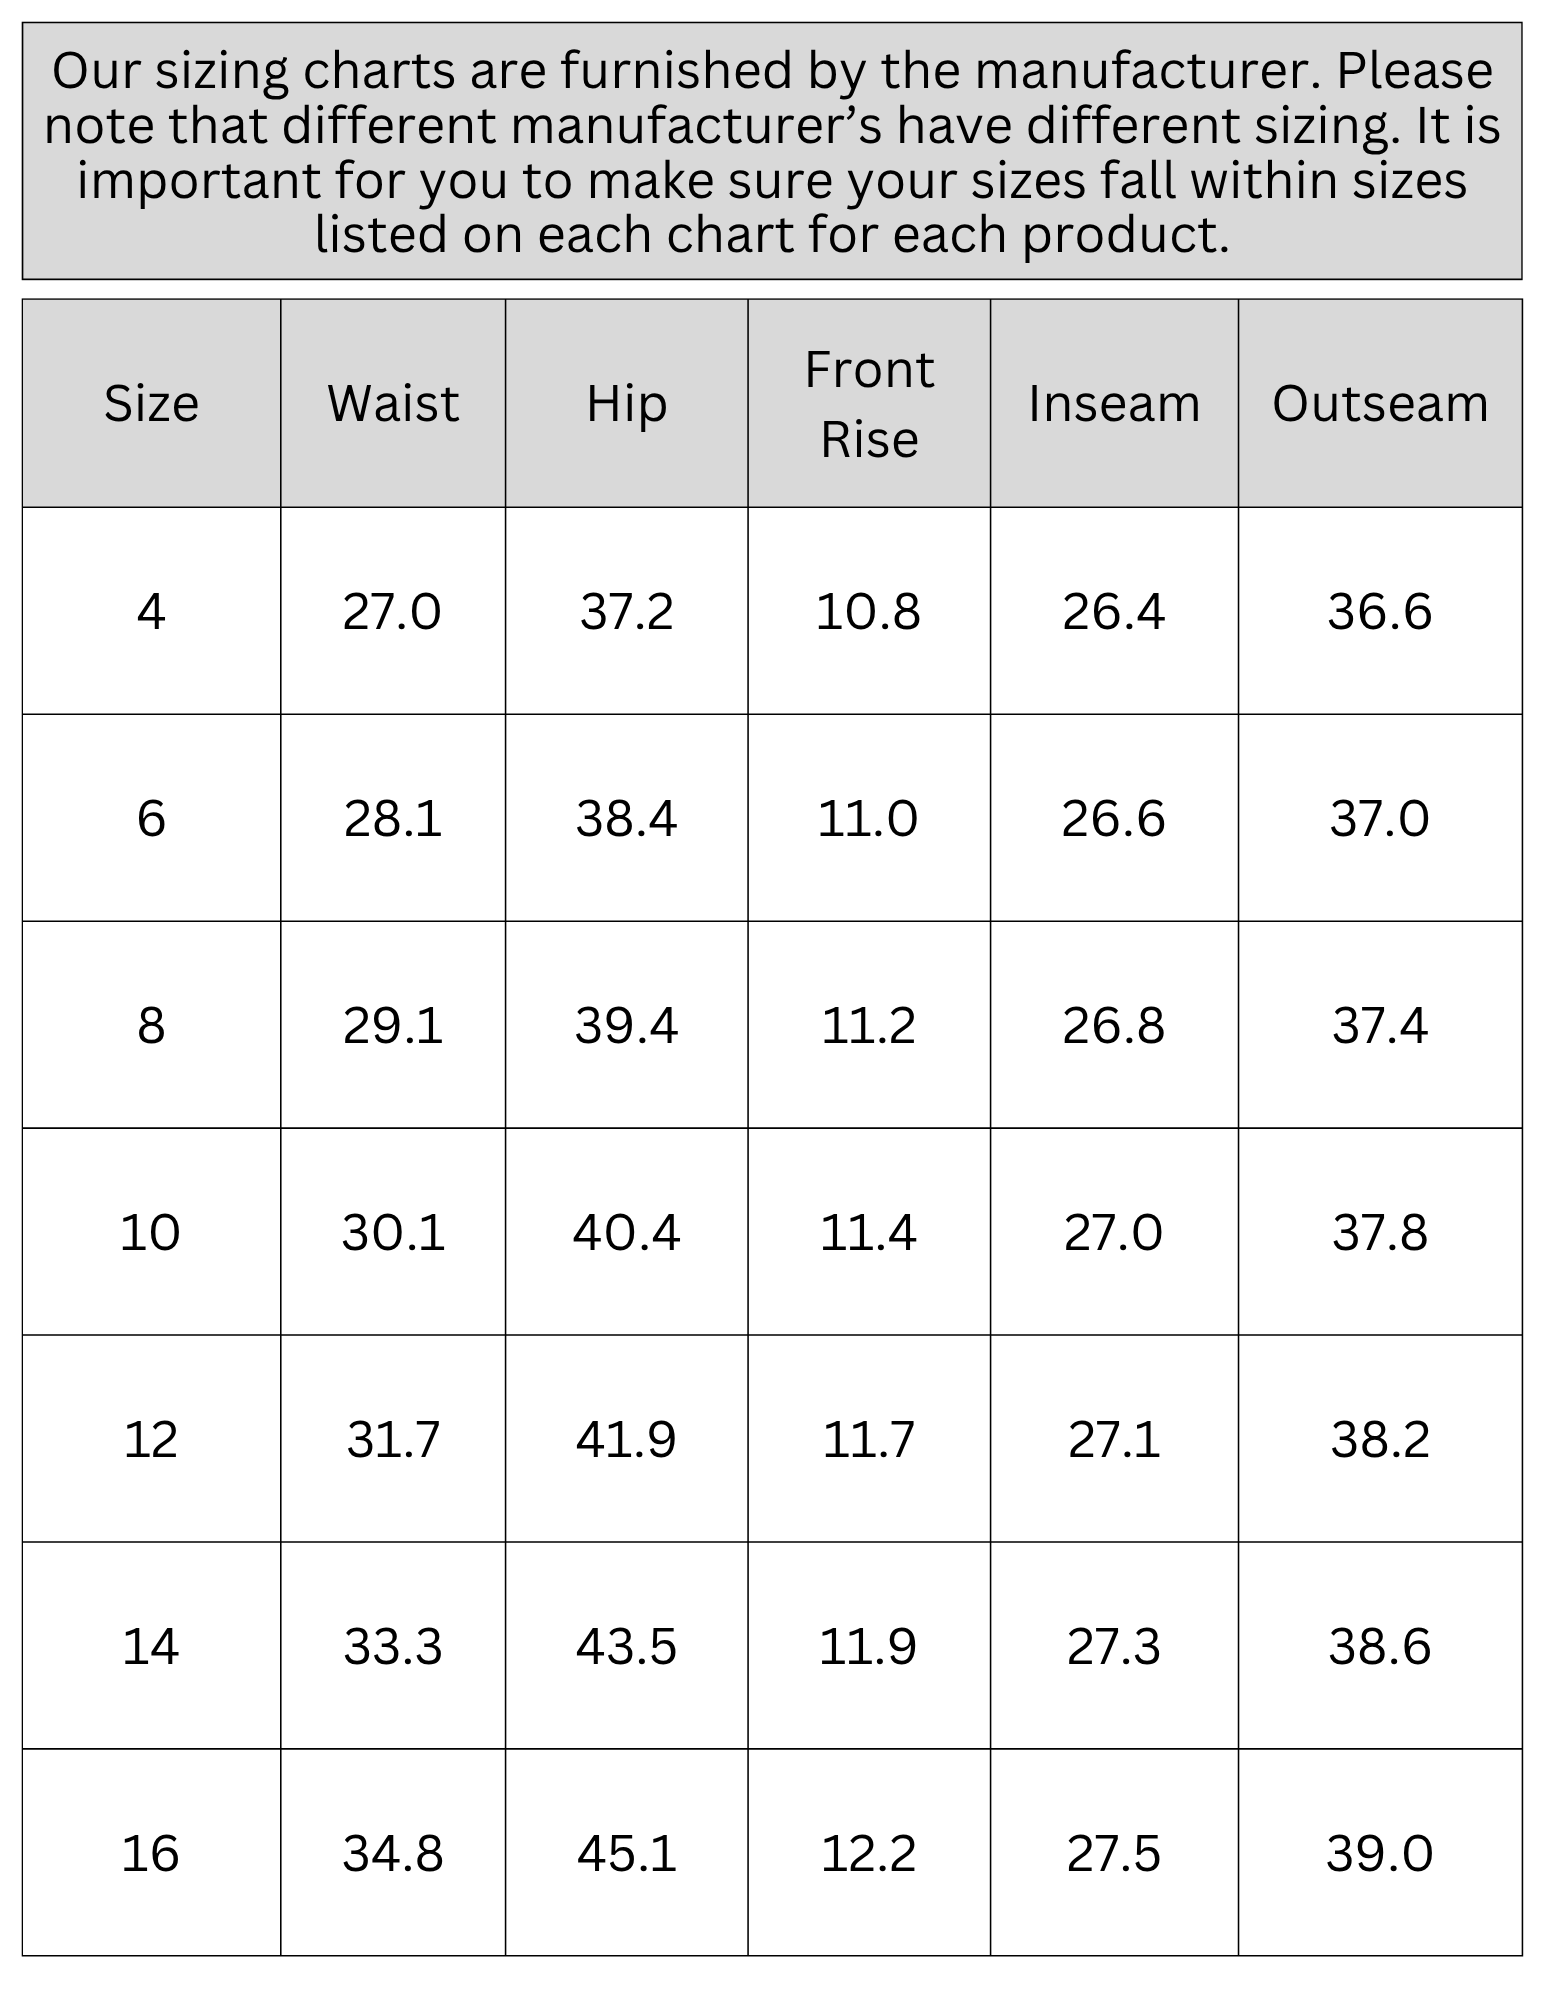Click the Waist column header
1545x1999 pixels.
[393, 403]
